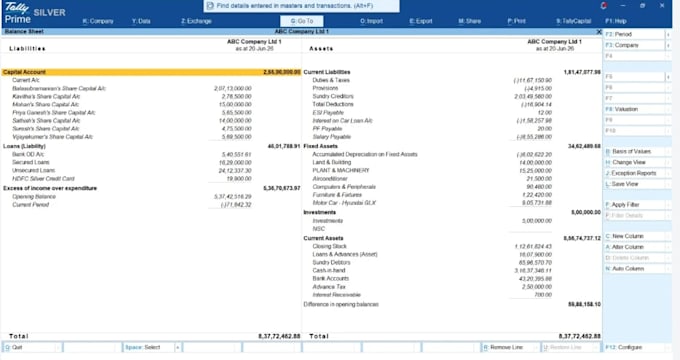Select Excess of income over expenditure

point(151,188)
